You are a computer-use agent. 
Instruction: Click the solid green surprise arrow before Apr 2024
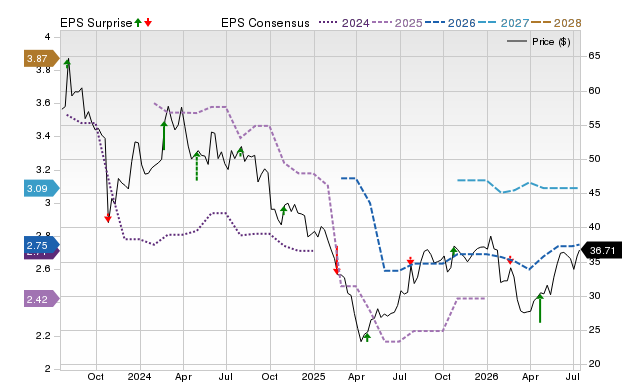[x=164, y=135]
